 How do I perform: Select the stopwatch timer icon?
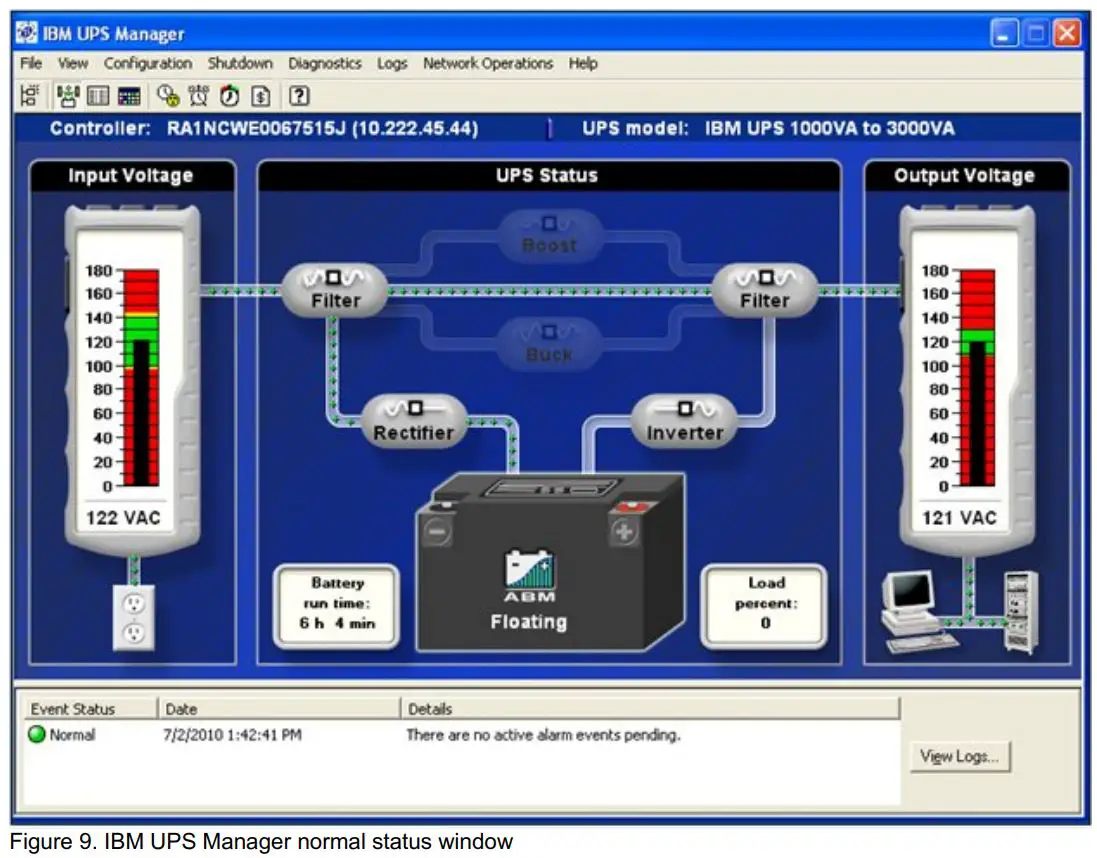coord(229,96)
